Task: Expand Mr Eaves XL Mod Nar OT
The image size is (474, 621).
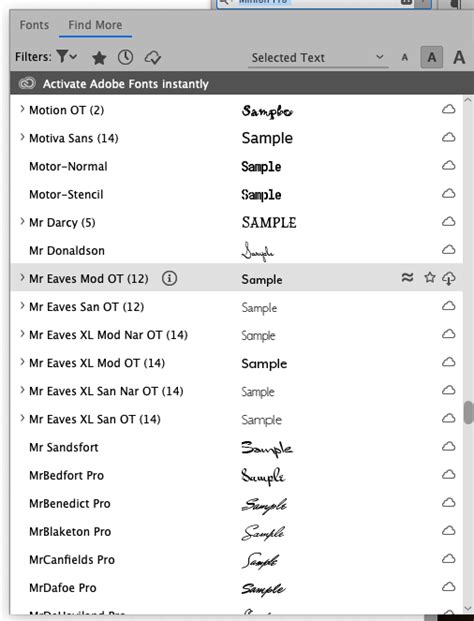Action: point(22,334)
